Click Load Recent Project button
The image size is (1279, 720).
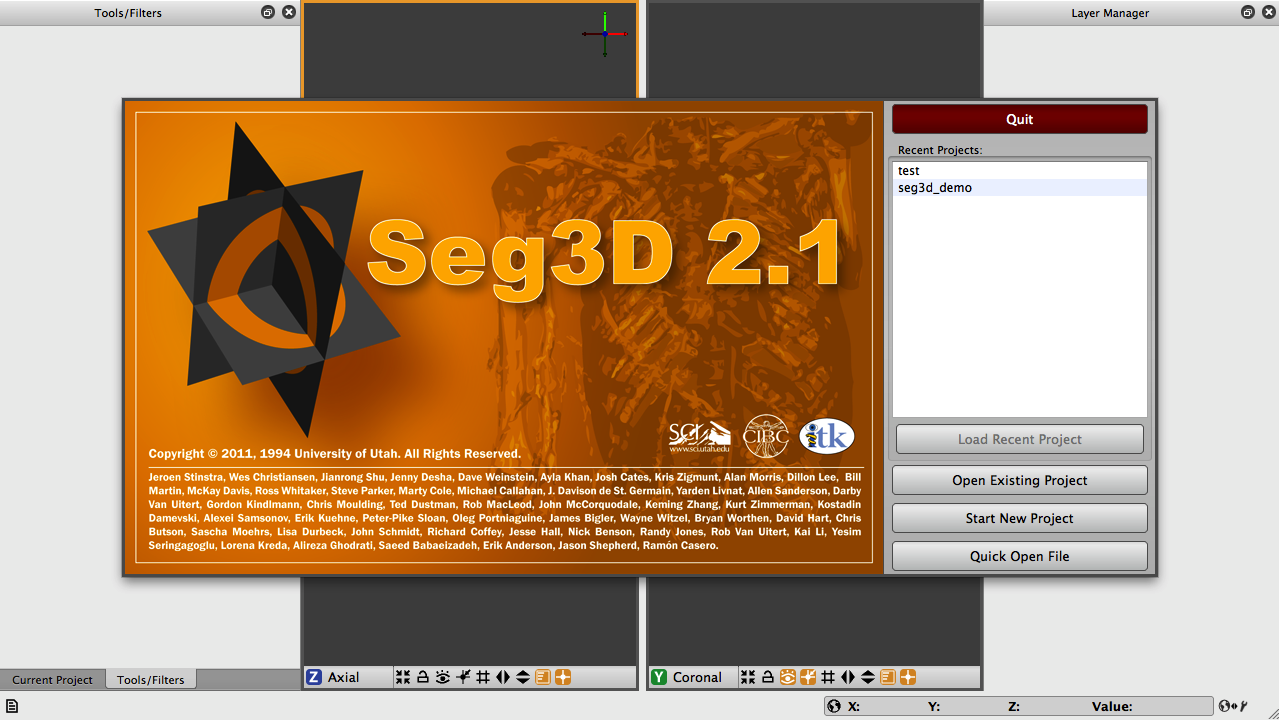(1020, 439)
